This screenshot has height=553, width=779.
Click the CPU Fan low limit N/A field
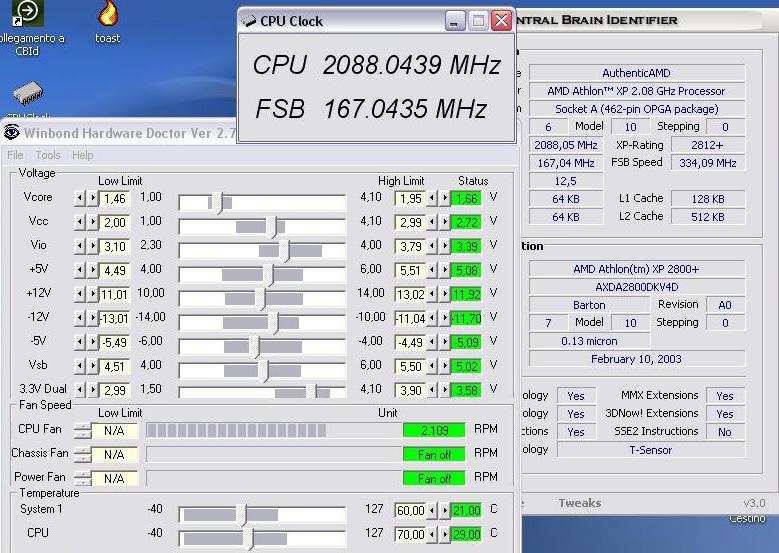[114, 430]
